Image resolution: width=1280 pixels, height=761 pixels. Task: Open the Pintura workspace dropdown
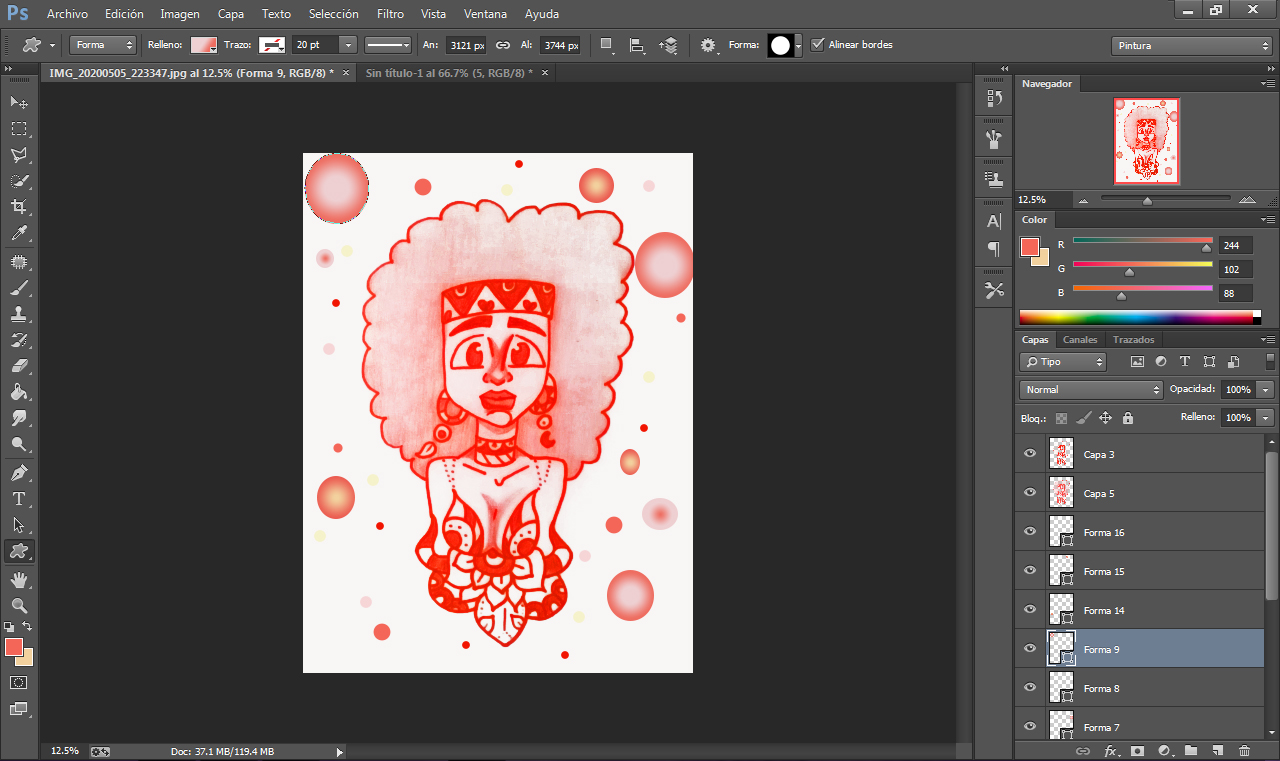point(1191,46)
